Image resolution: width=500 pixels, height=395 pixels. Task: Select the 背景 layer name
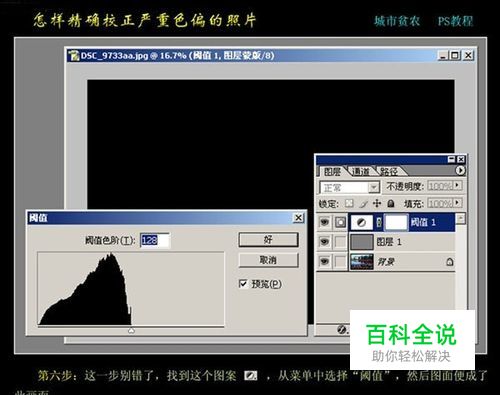point(386,262)
